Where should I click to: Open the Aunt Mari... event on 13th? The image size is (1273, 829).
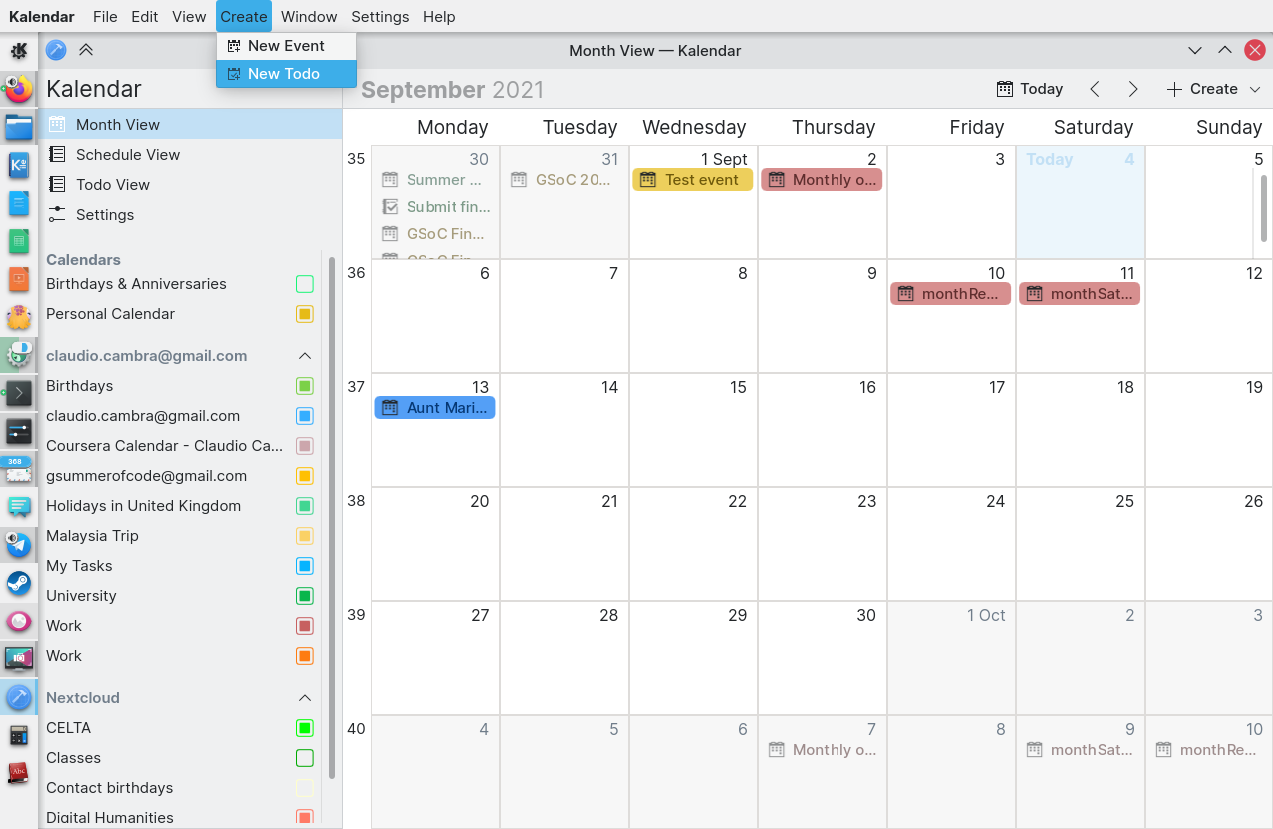(435, 408)
